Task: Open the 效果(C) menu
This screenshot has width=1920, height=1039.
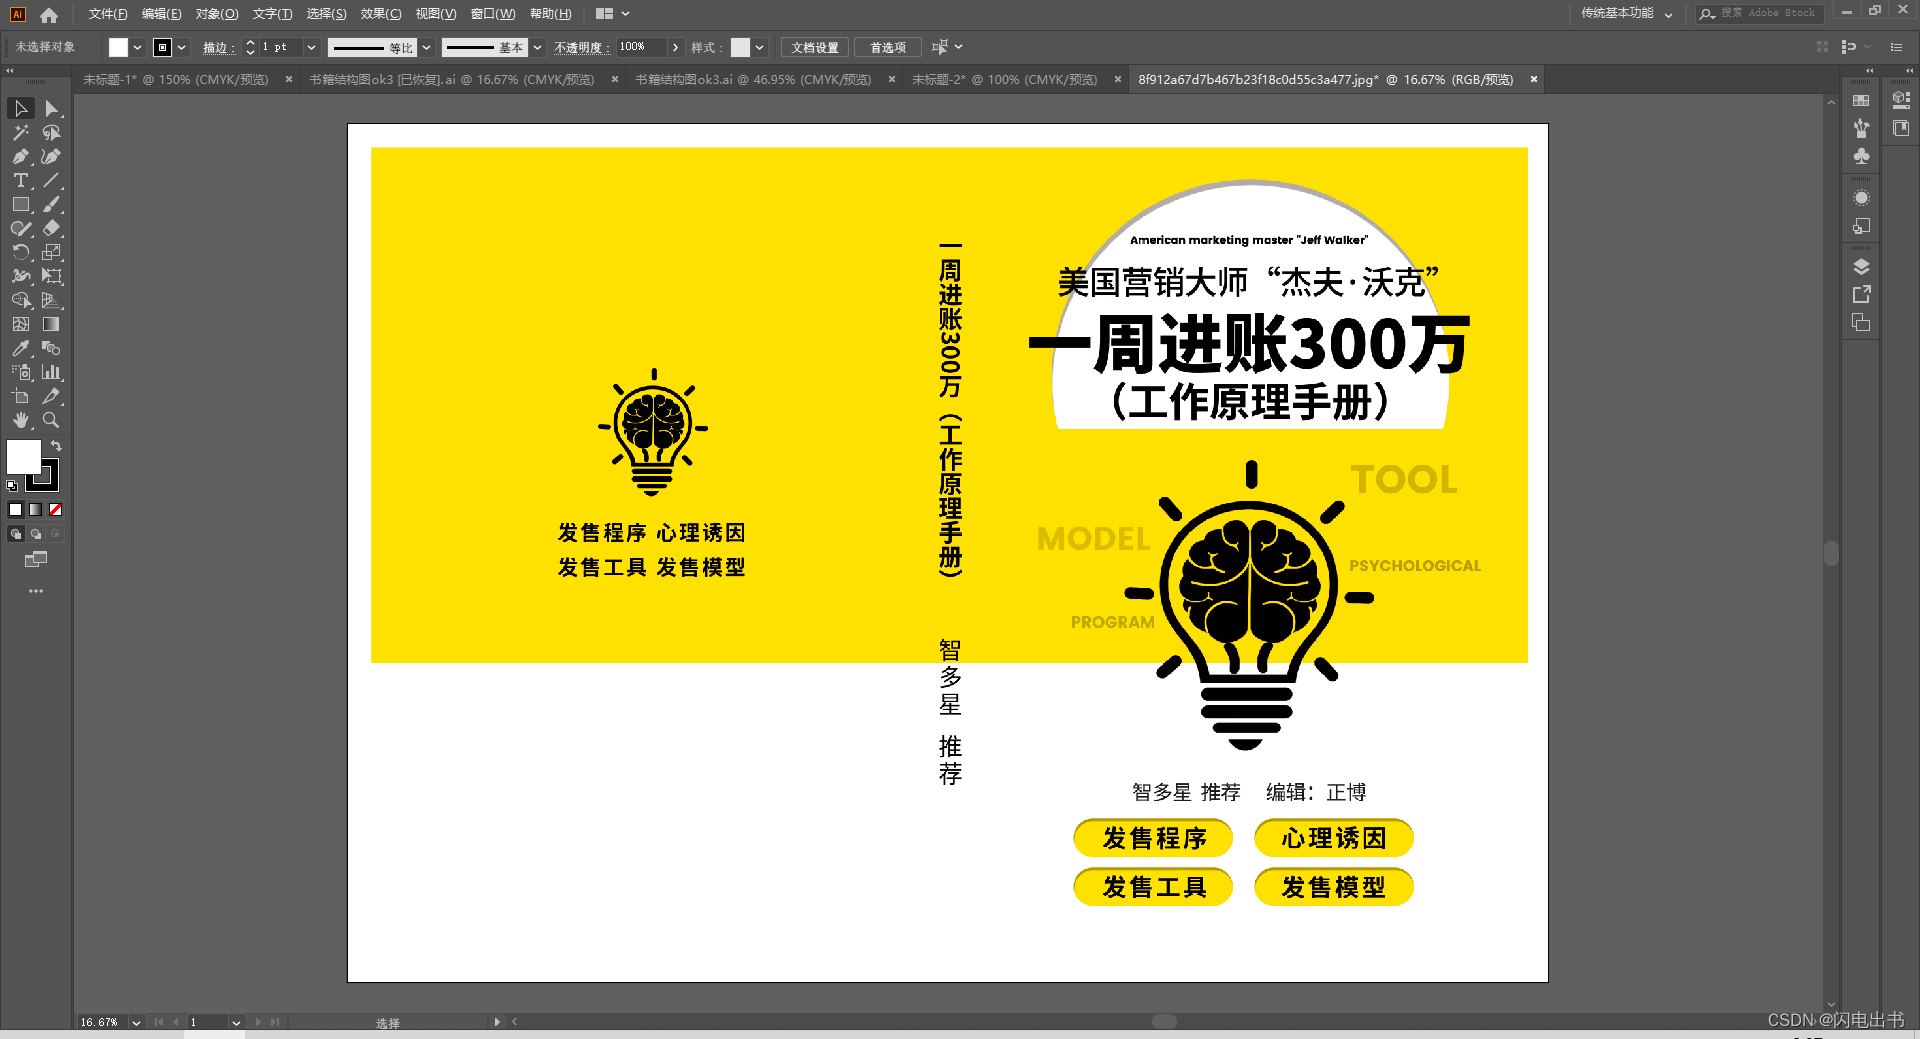Action: (381, 14)
